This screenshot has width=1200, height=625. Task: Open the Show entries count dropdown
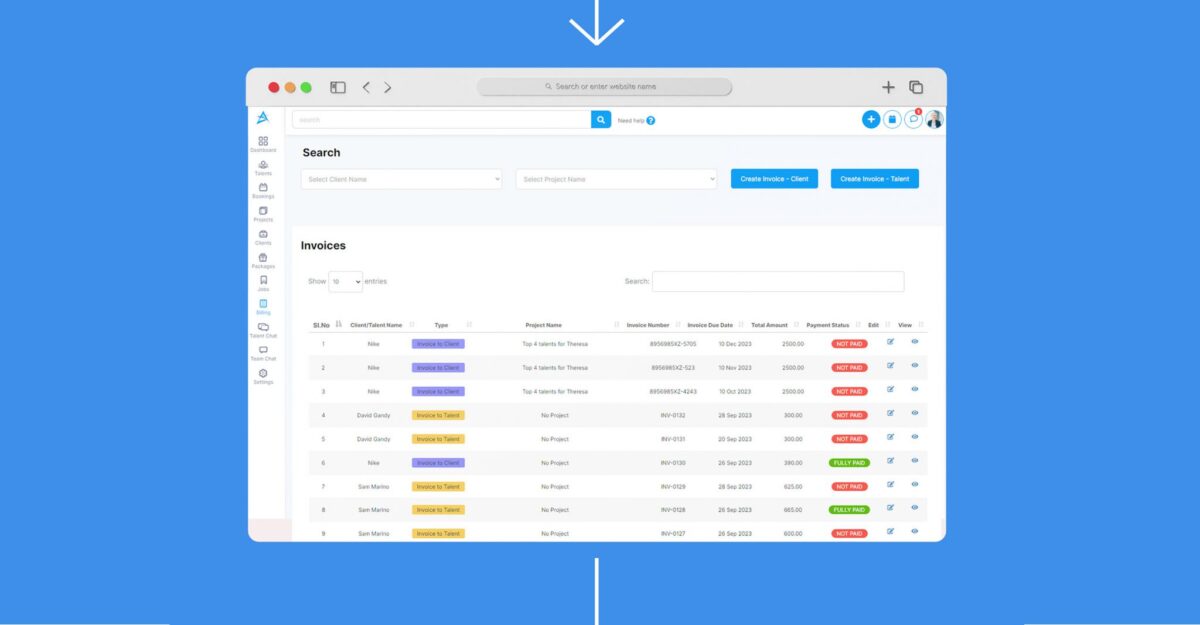345,282
